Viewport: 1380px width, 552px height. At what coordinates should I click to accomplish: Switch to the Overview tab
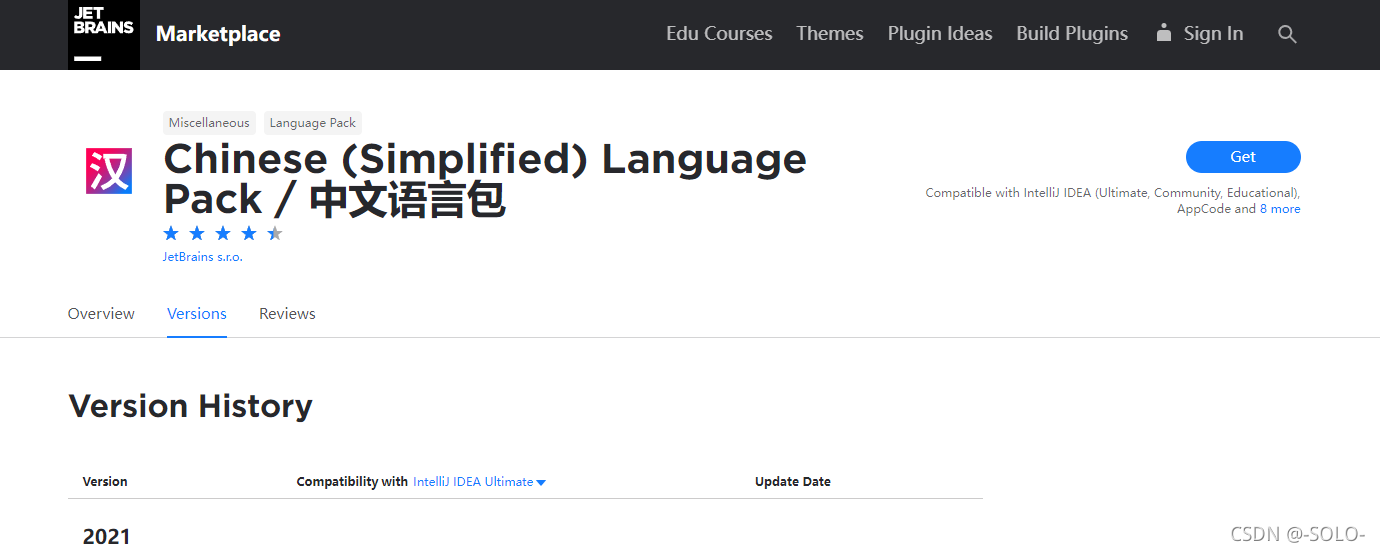[101, 314]
